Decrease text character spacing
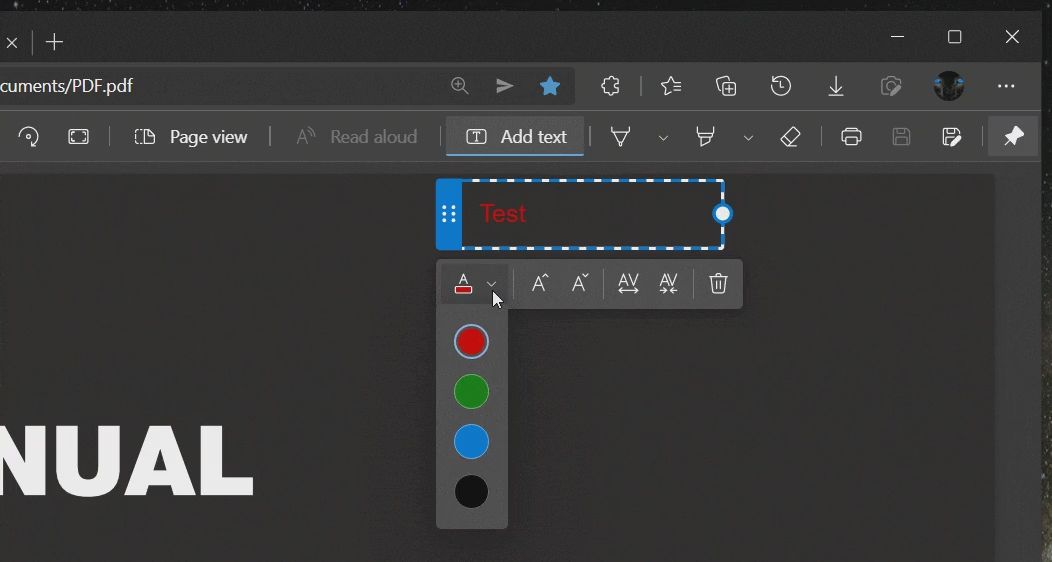1052x562 pixels. [668, 283]
